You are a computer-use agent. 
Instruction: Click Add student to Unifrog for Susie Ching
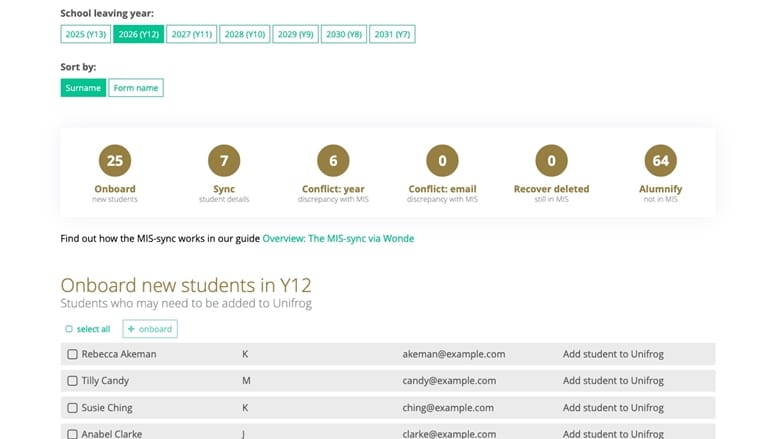(x=613, y=408)
